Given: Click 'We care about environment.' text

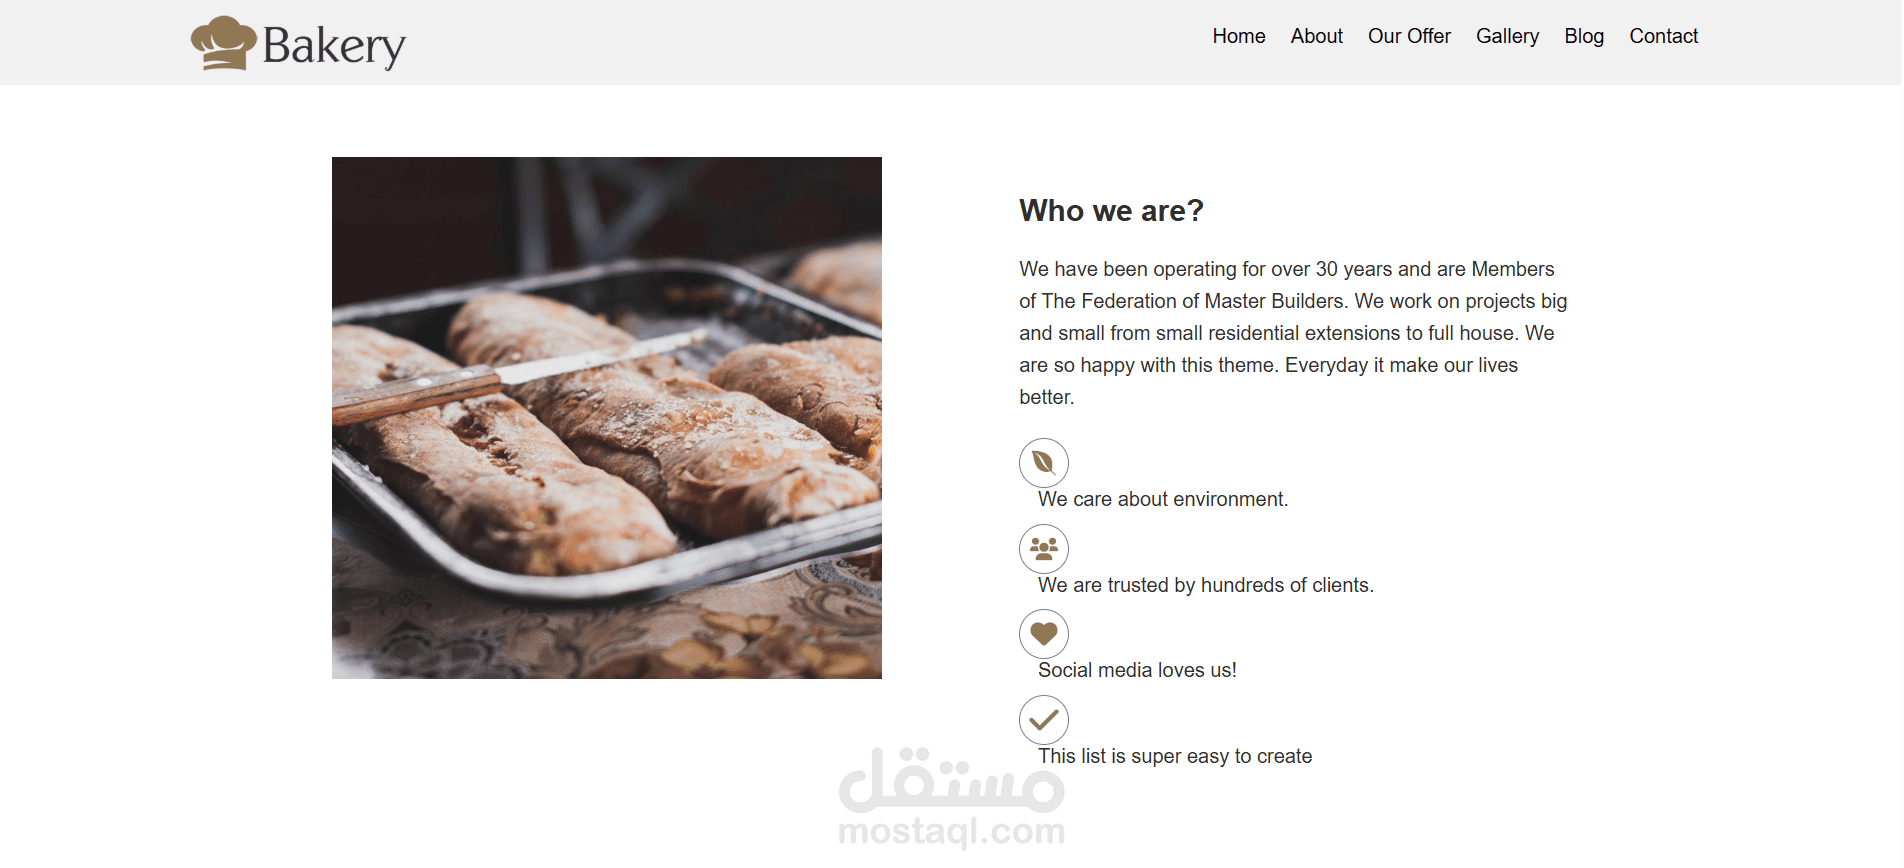Looking at the screenshot, I should tap(1163, 499).
